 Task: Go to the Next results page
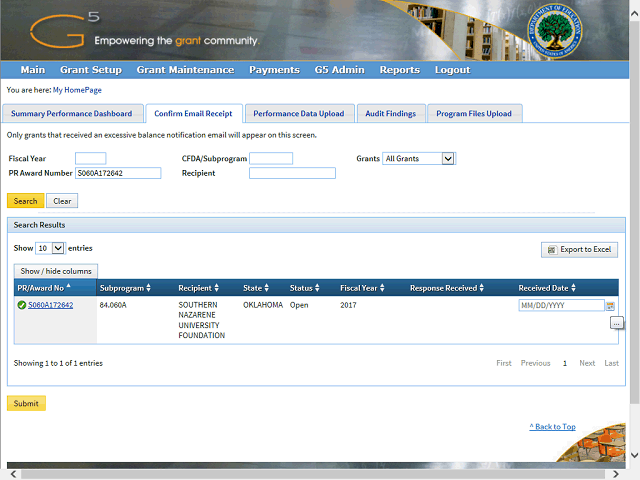[x=587, y=363]
